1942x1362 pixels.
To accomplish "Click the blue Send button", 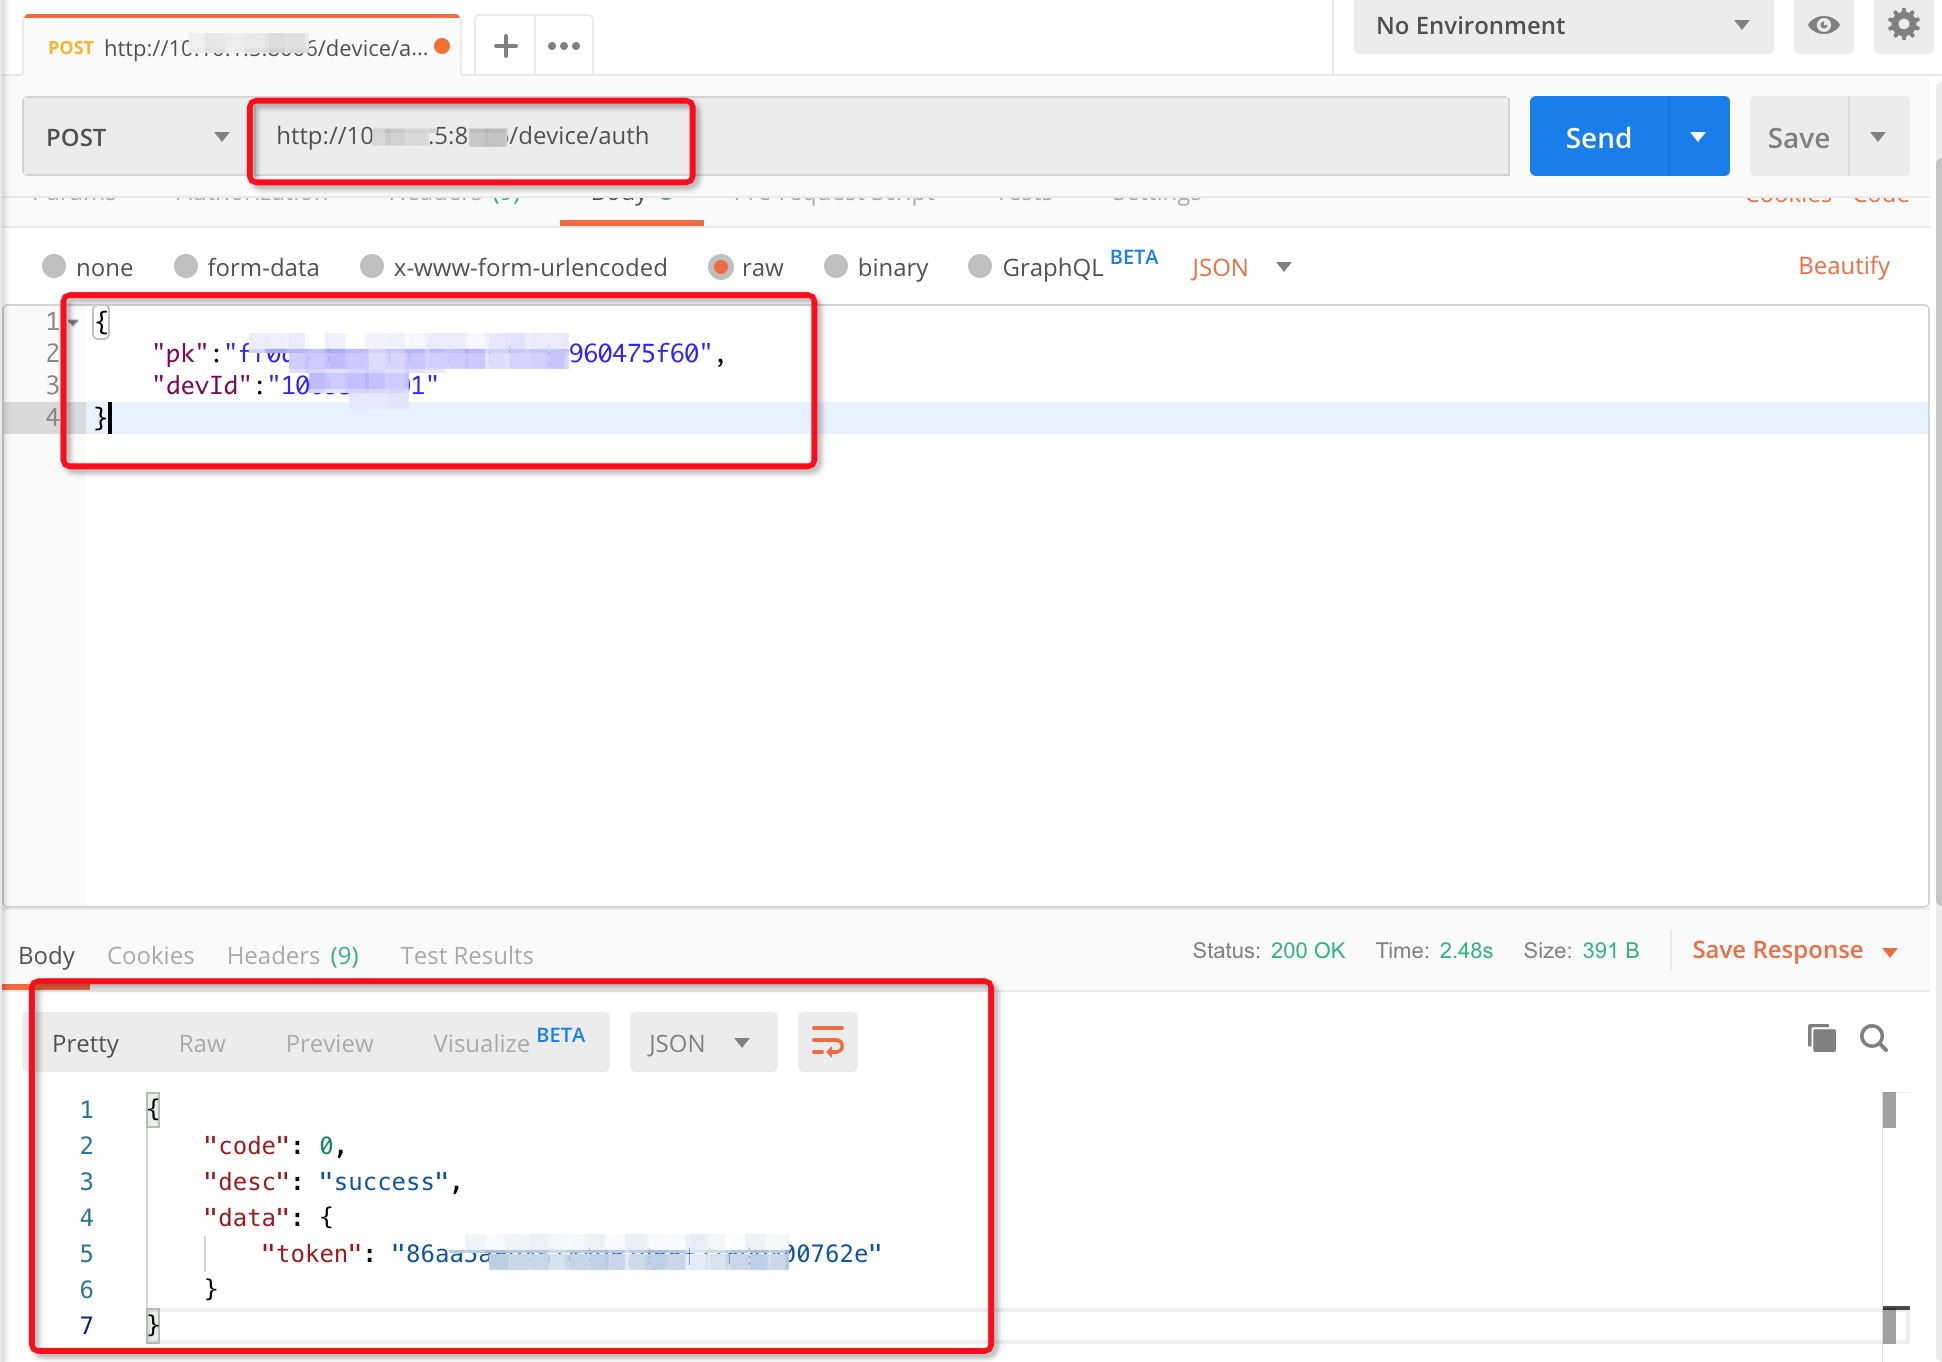I will click(1598, 137).
